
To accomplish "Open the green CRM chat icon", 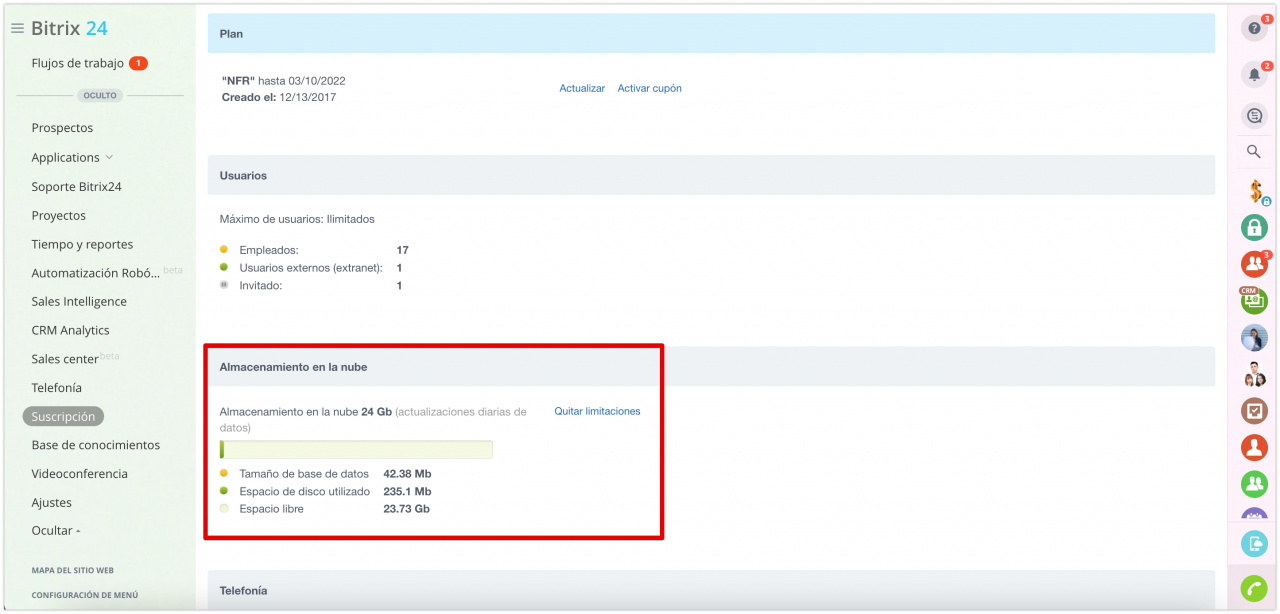I will [1254, 300].
